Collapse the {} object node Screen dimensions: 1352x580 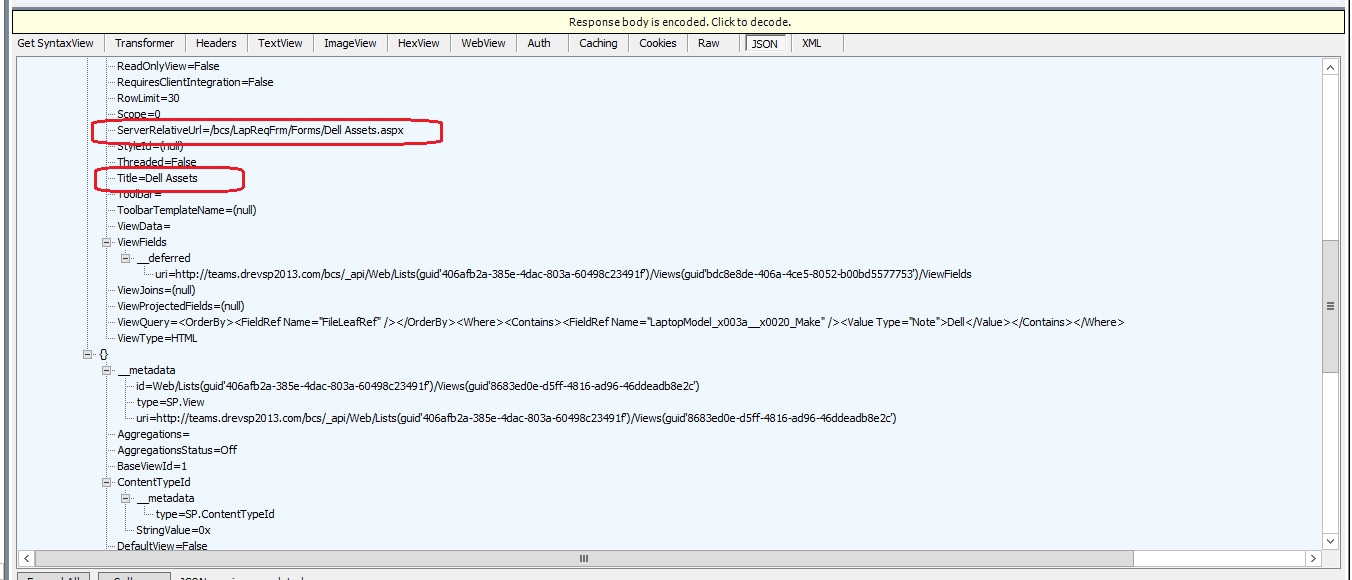pos(87,354)
